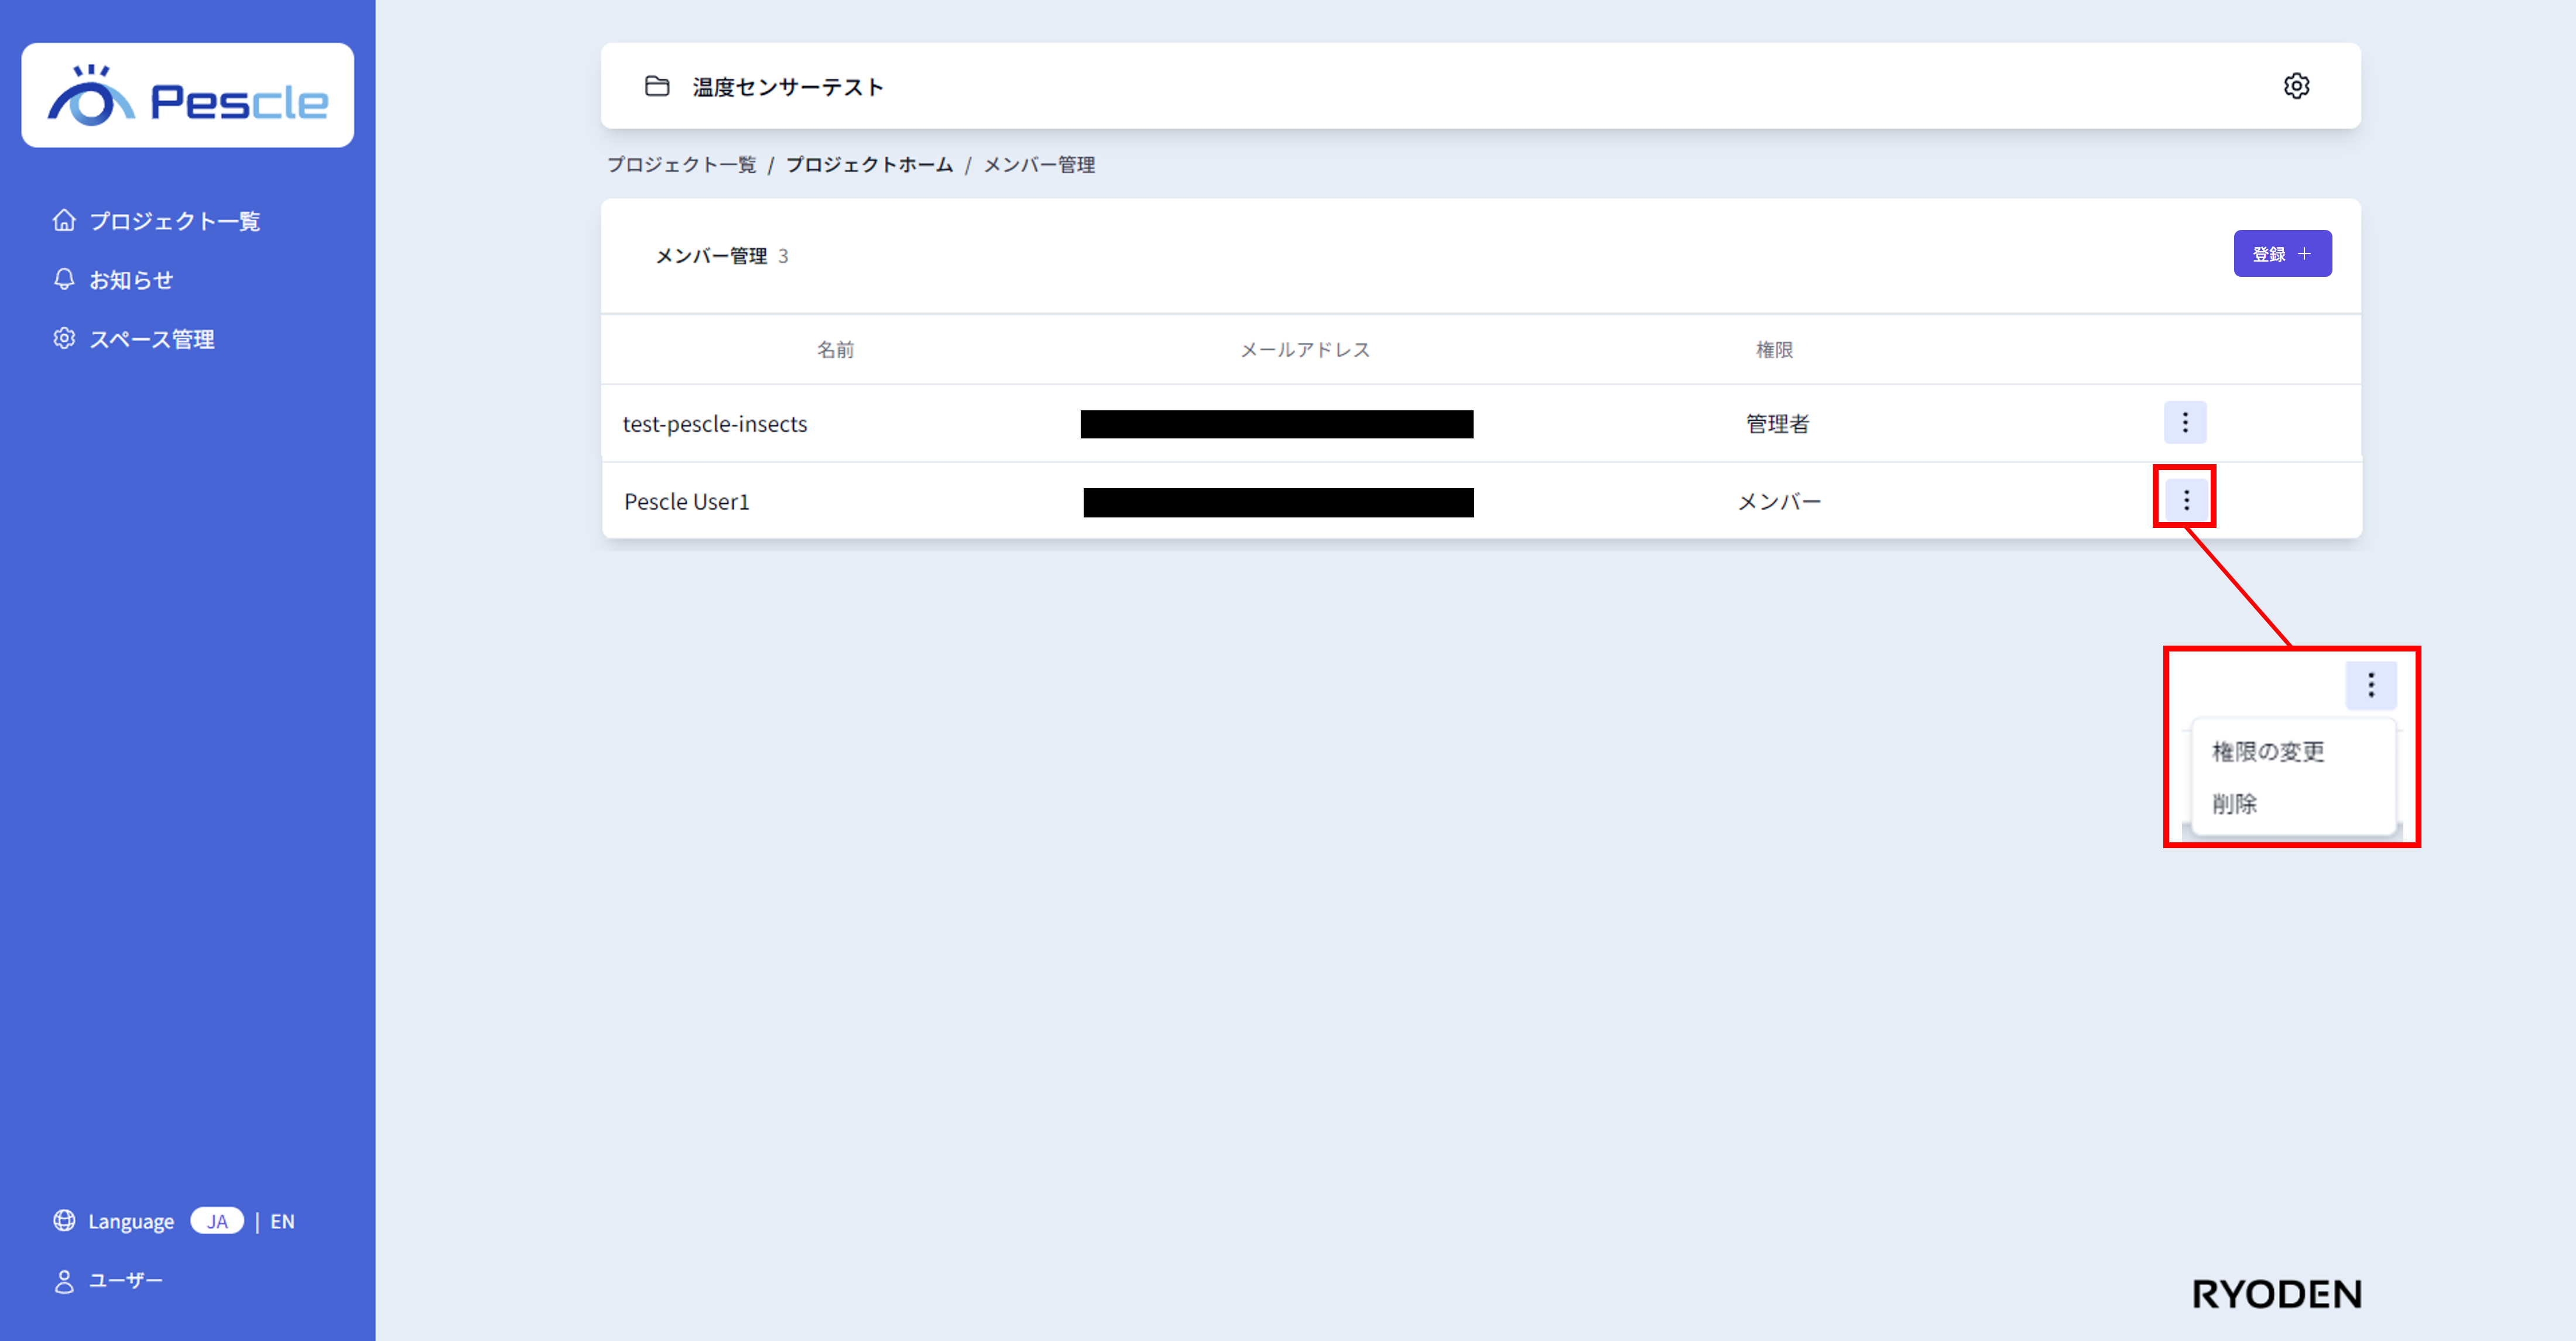Open the project settings gear icon

(x=2296, y=86)
